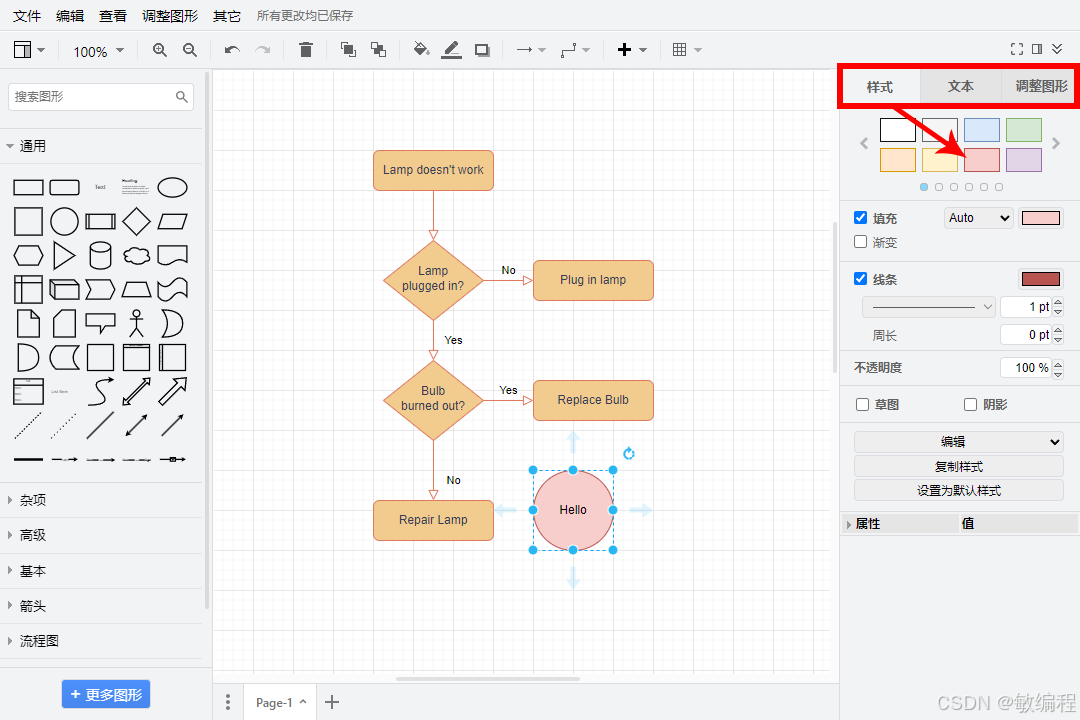This screenshot has width=1080, height=720.
Task: Open the plus insert dropdown
Action: [632, 50]
